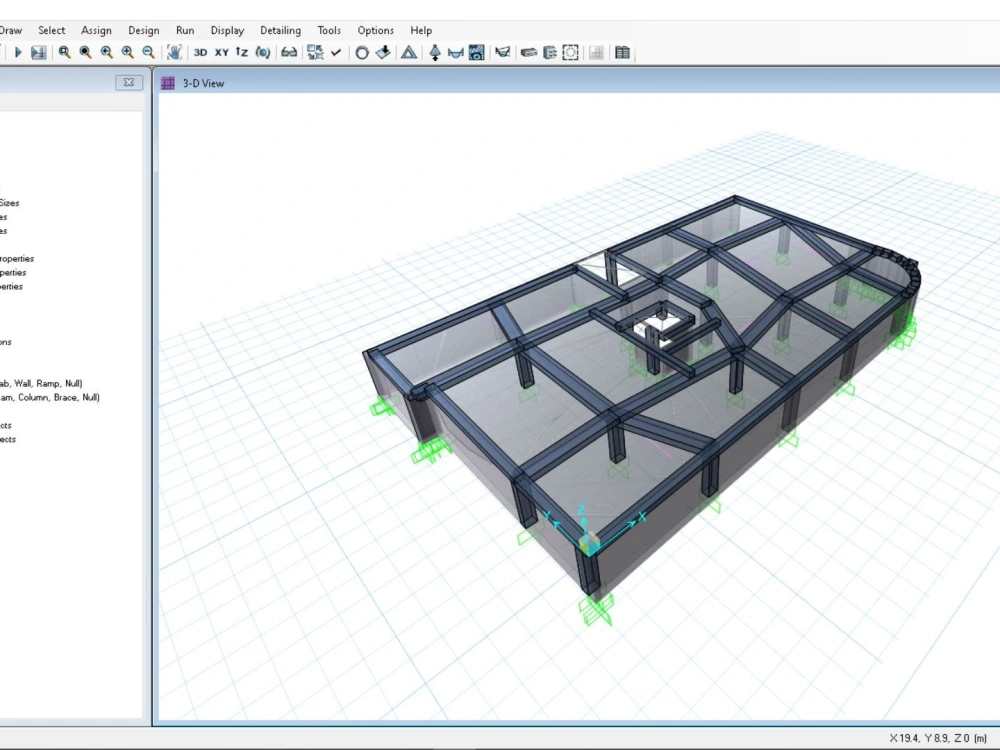Open the partly visible Draw menu
Image resolution: width=1000 pixels, height=750 pixels.
(11, 30)
